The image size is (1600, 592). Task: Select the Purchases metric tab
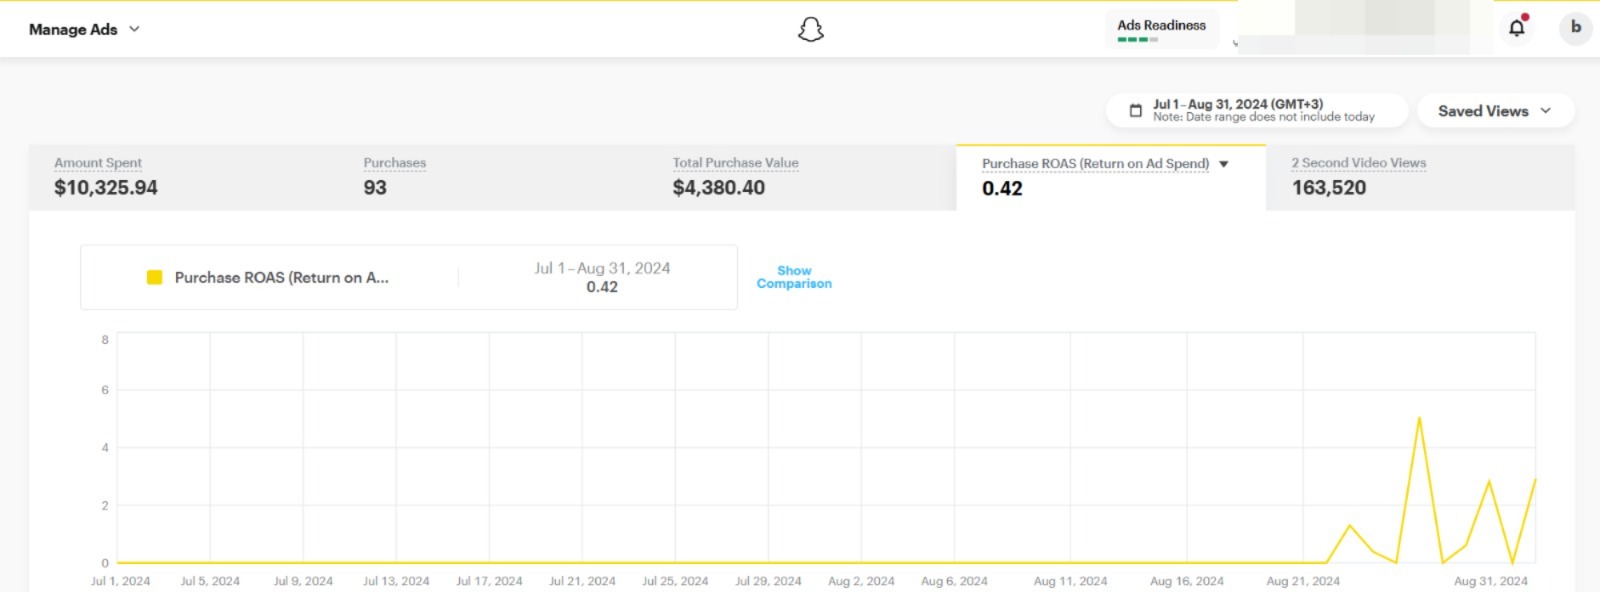pyautogui.click(x=394, y=177)
